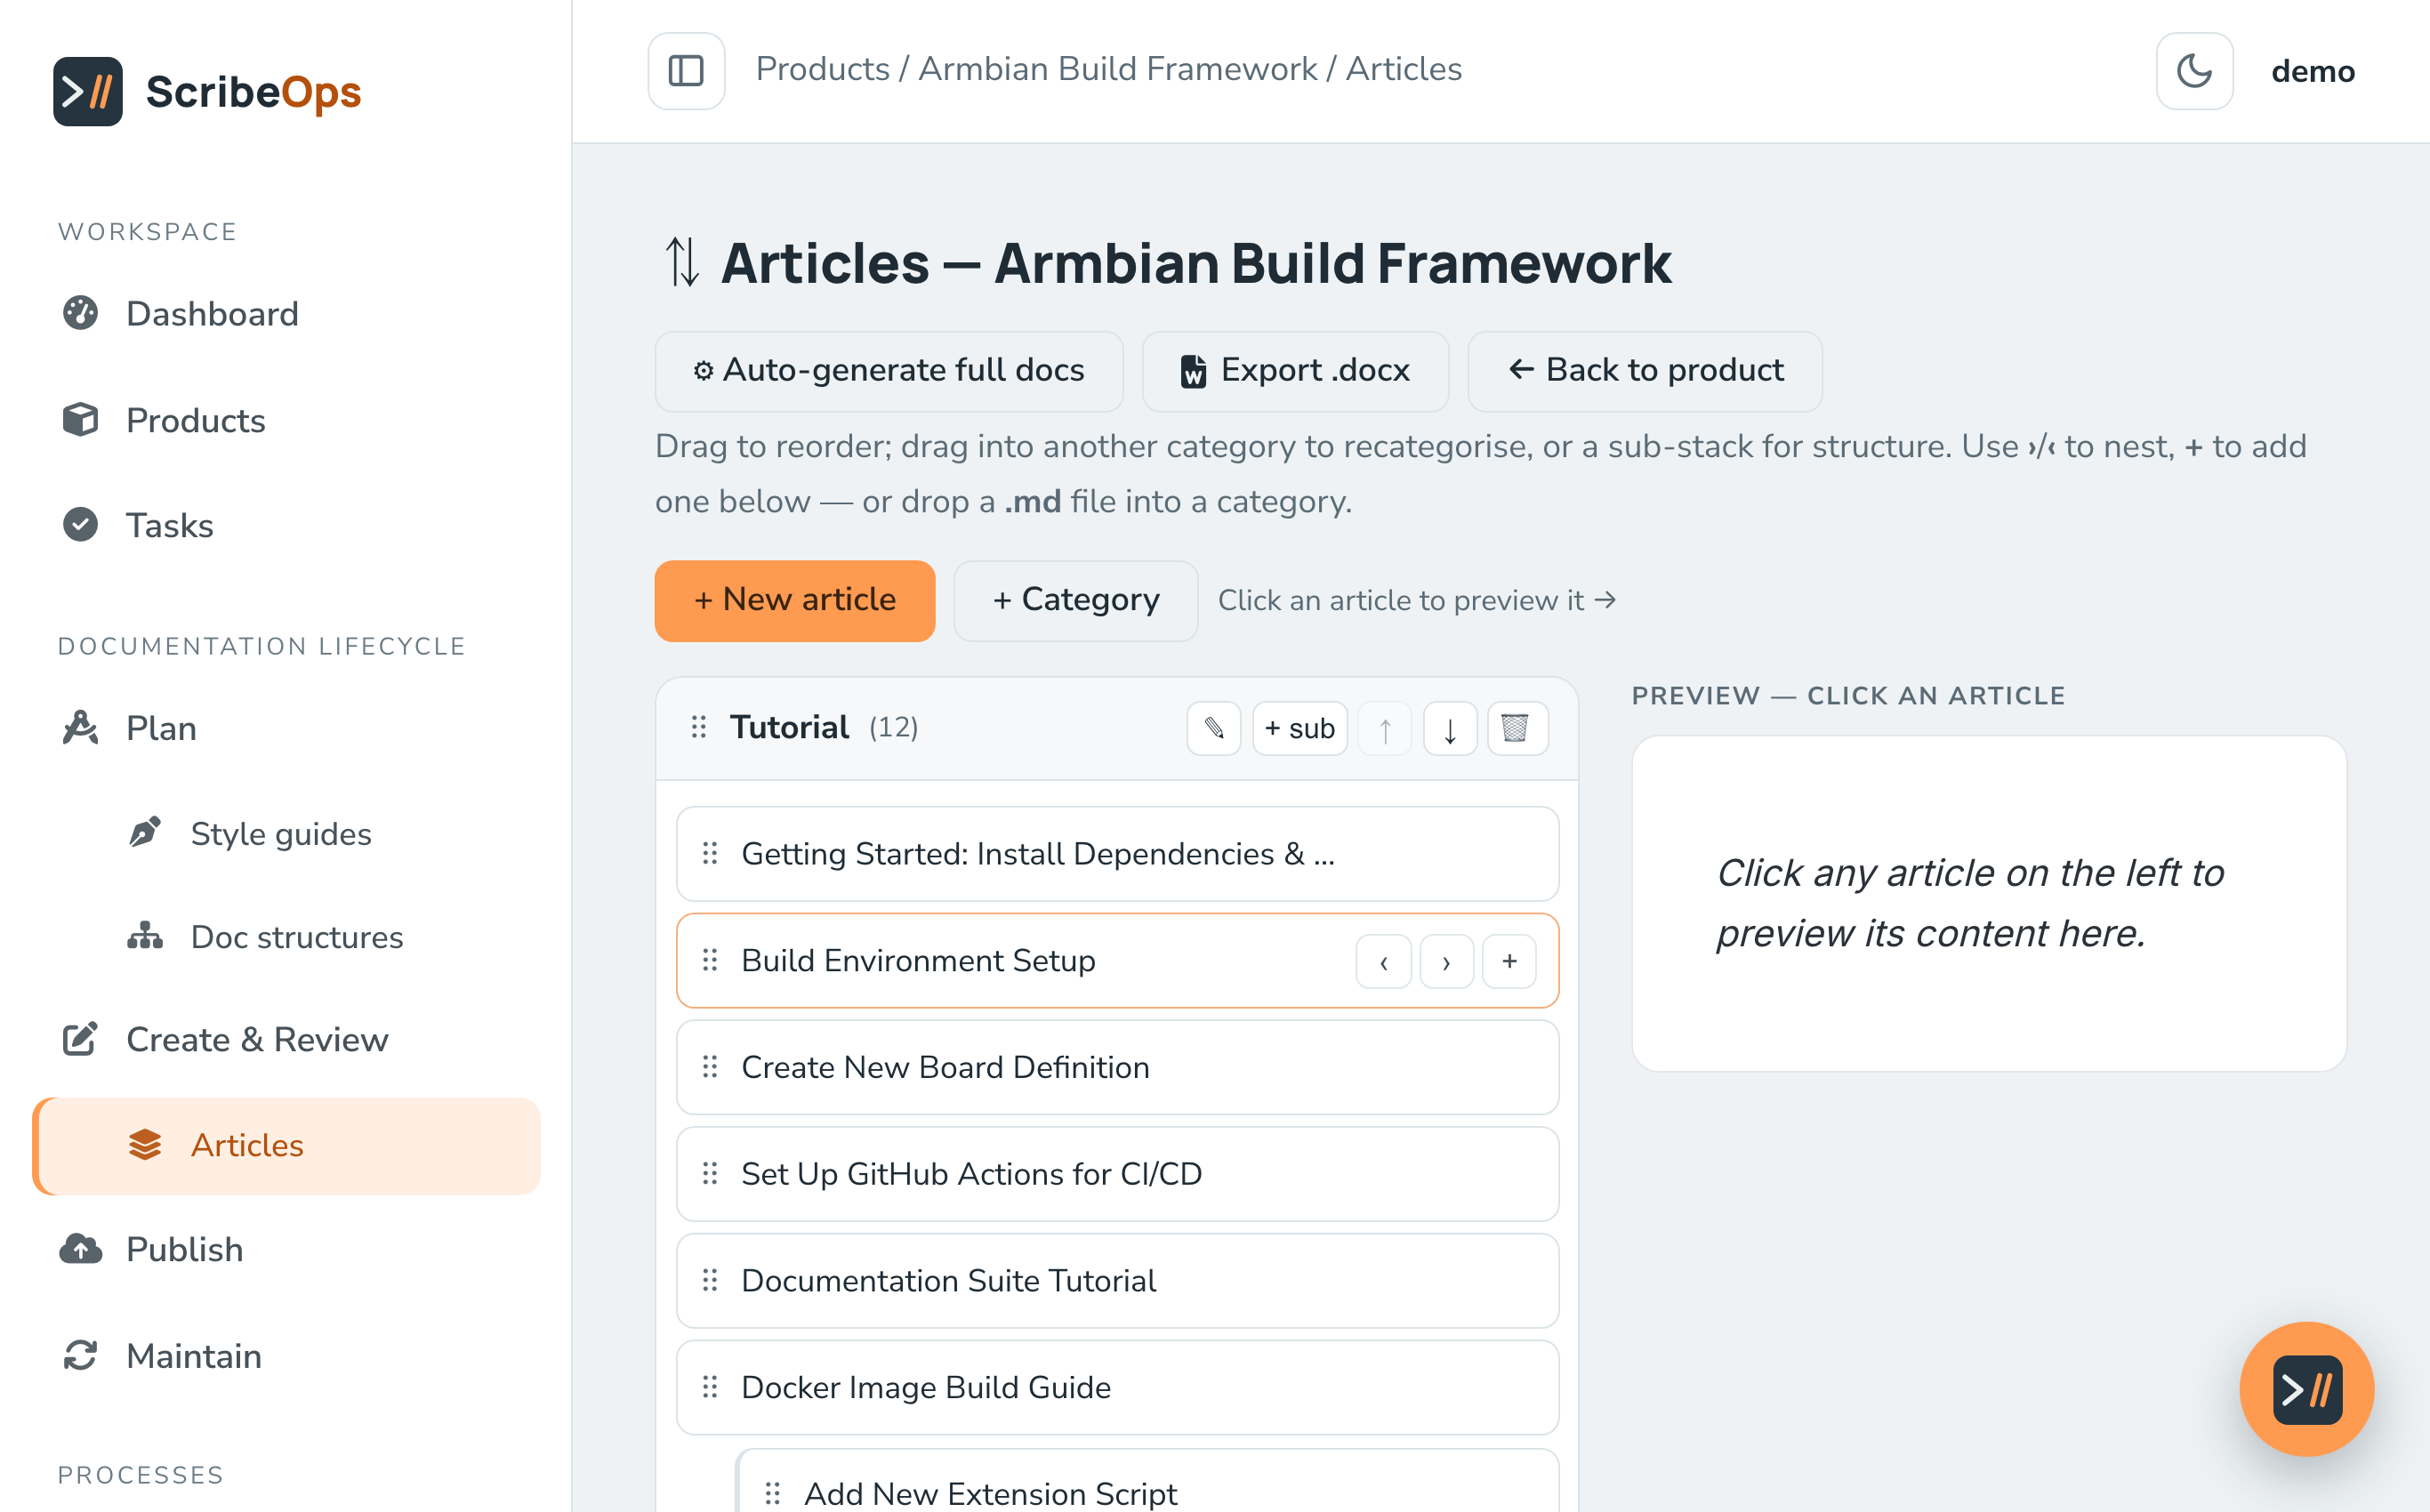Viewport: 2430px width, 1512px height.
Task: Click the Doc structures hierarchy icon
Action: tap(145, 936)
